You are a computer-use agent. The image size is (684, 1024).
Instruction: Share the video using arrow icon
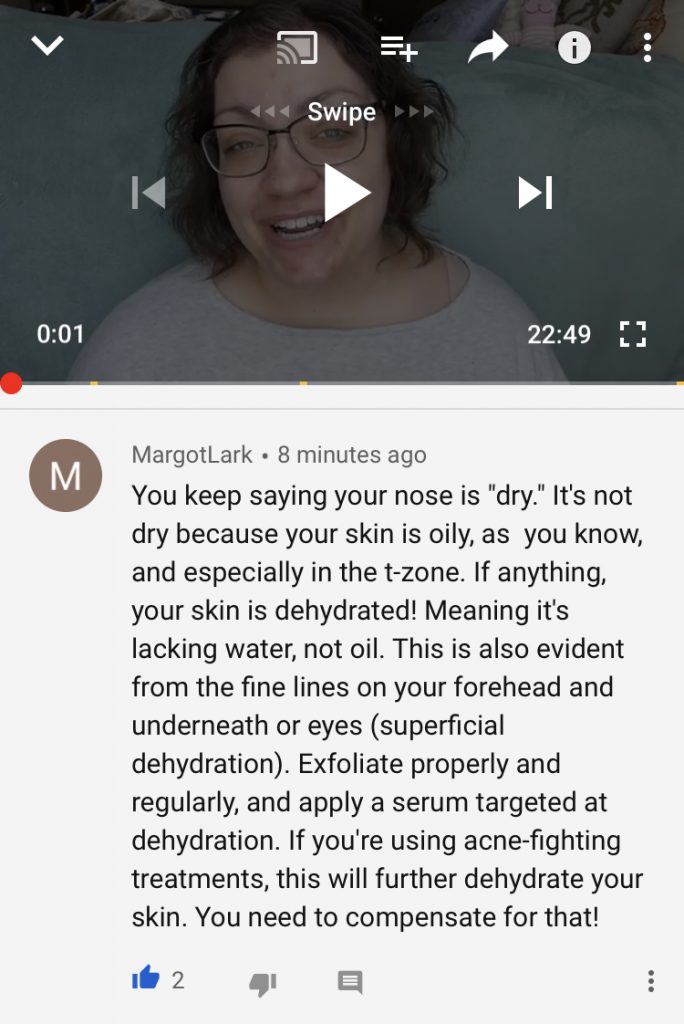click(488, 47)
